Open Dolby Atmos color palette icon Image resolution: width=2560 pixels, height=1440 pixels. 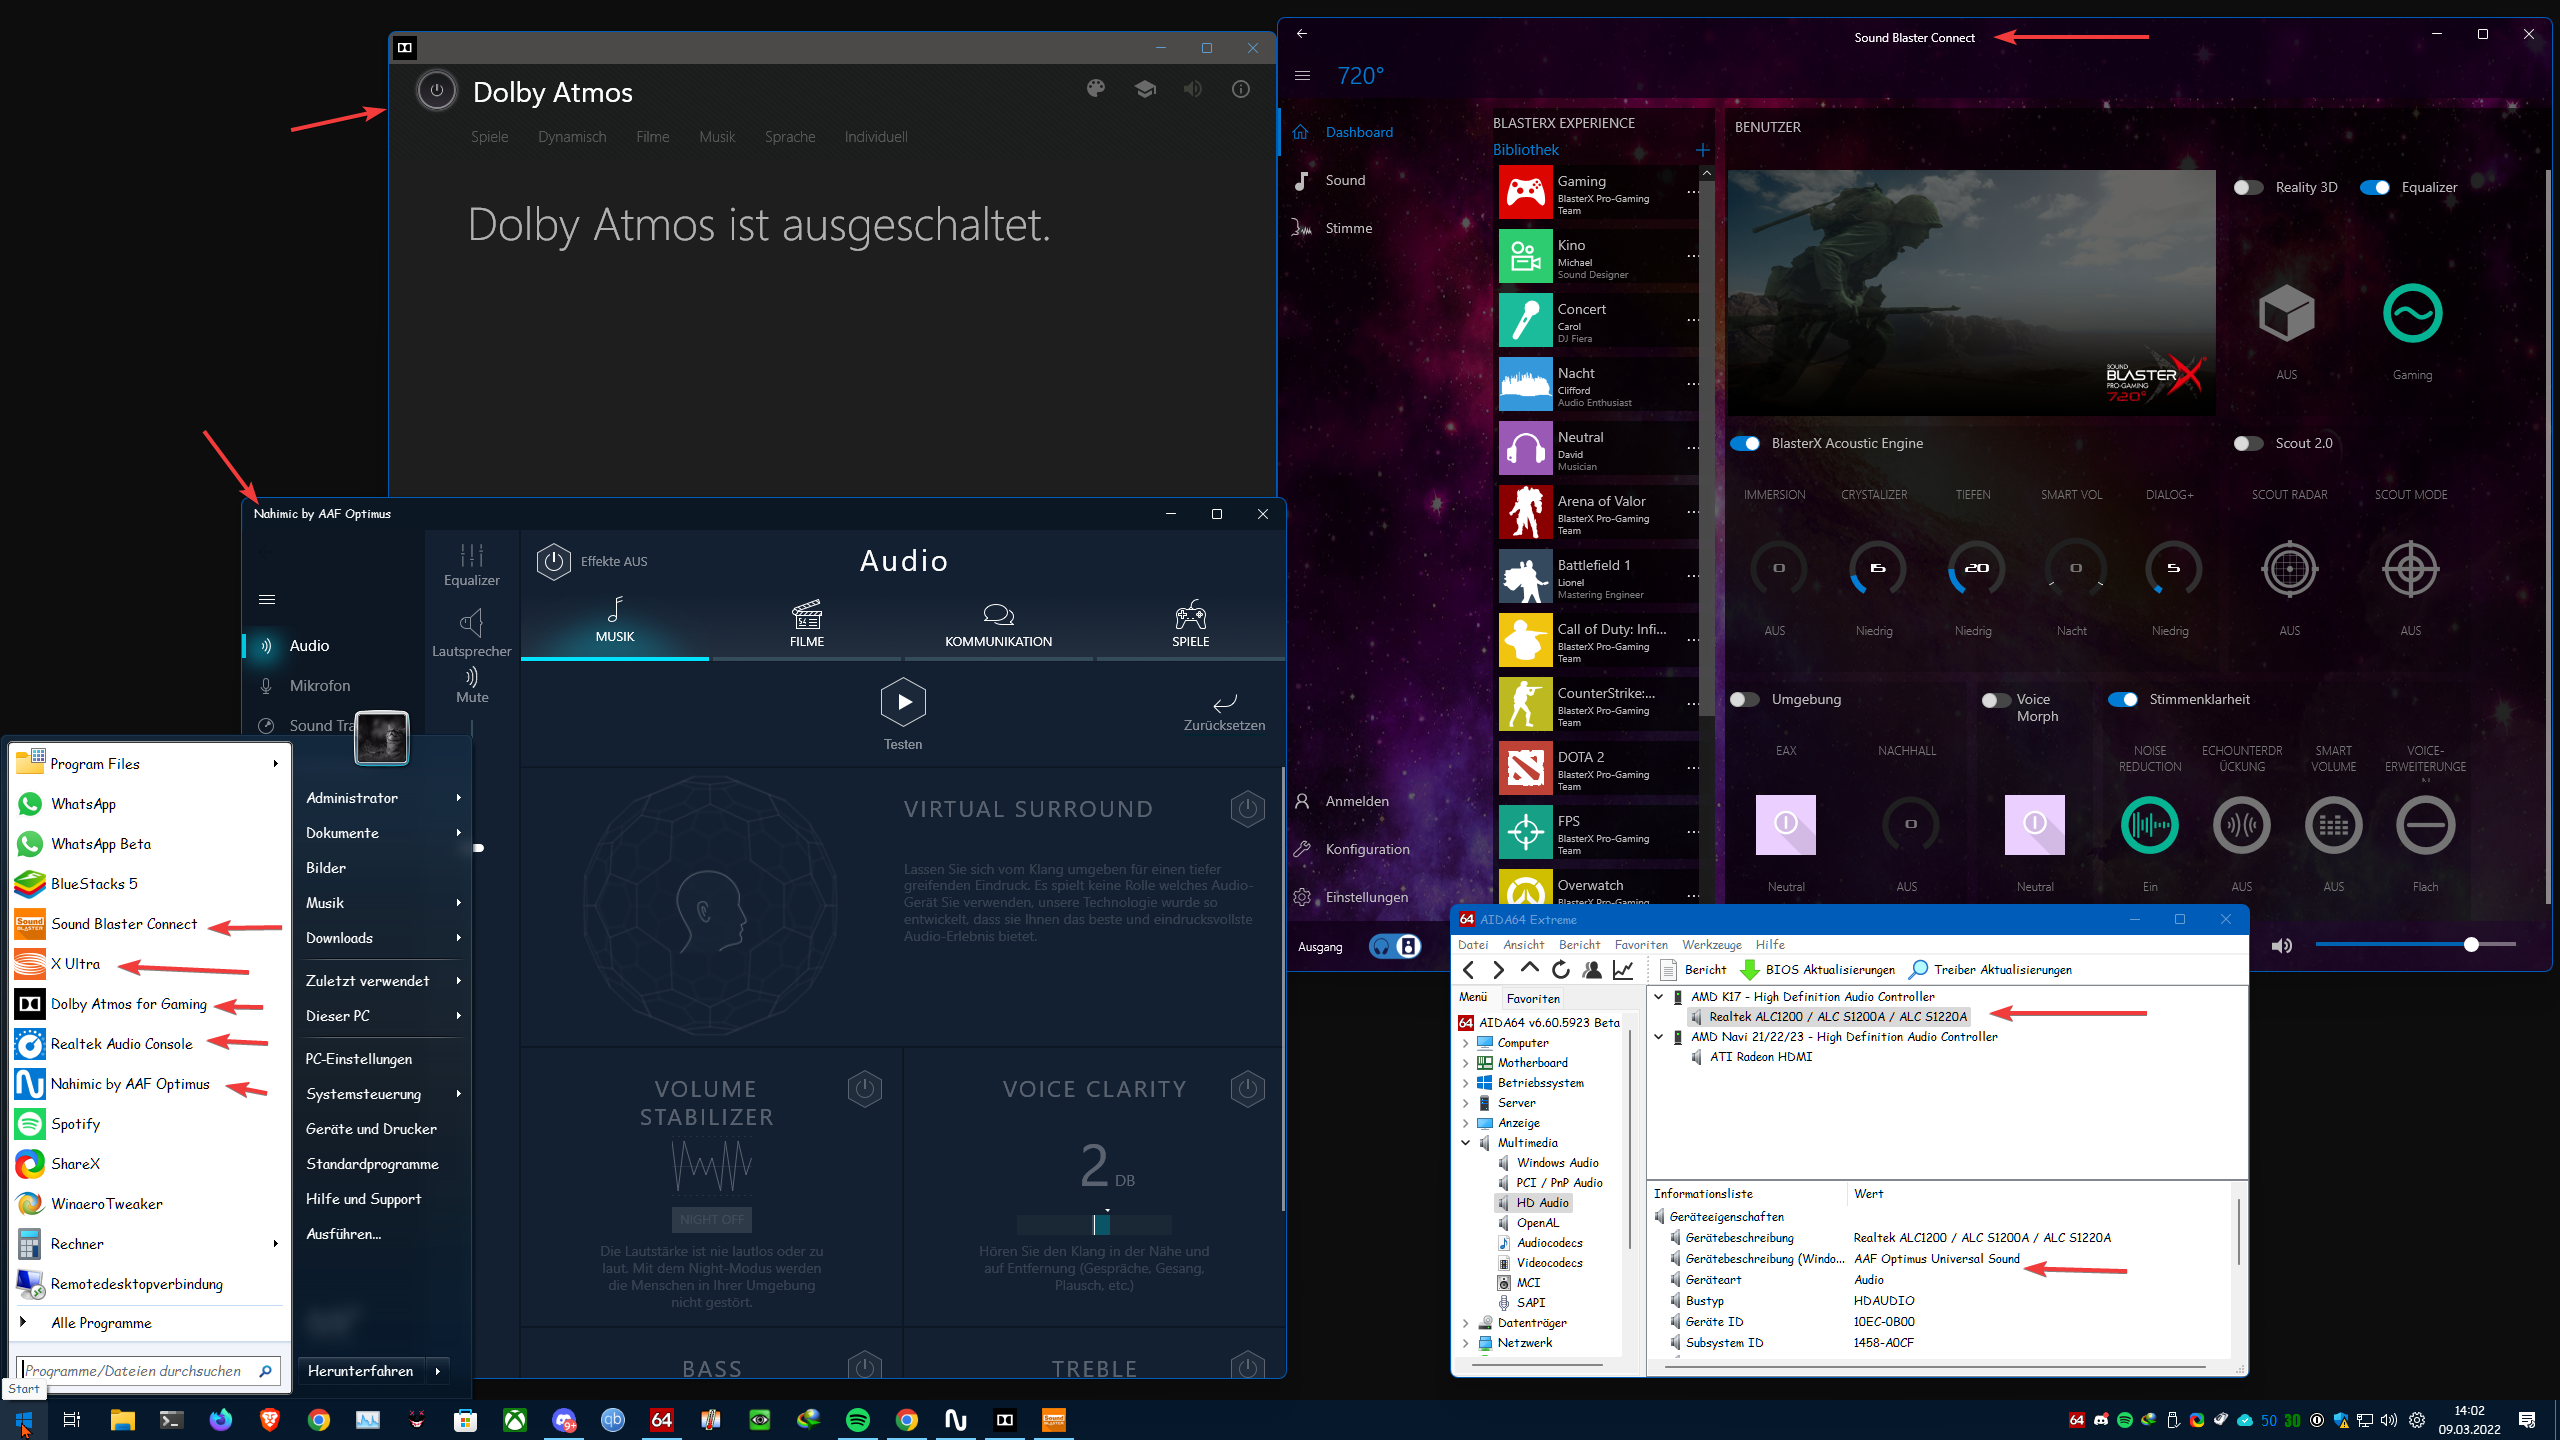click(x=1095, y=89)
